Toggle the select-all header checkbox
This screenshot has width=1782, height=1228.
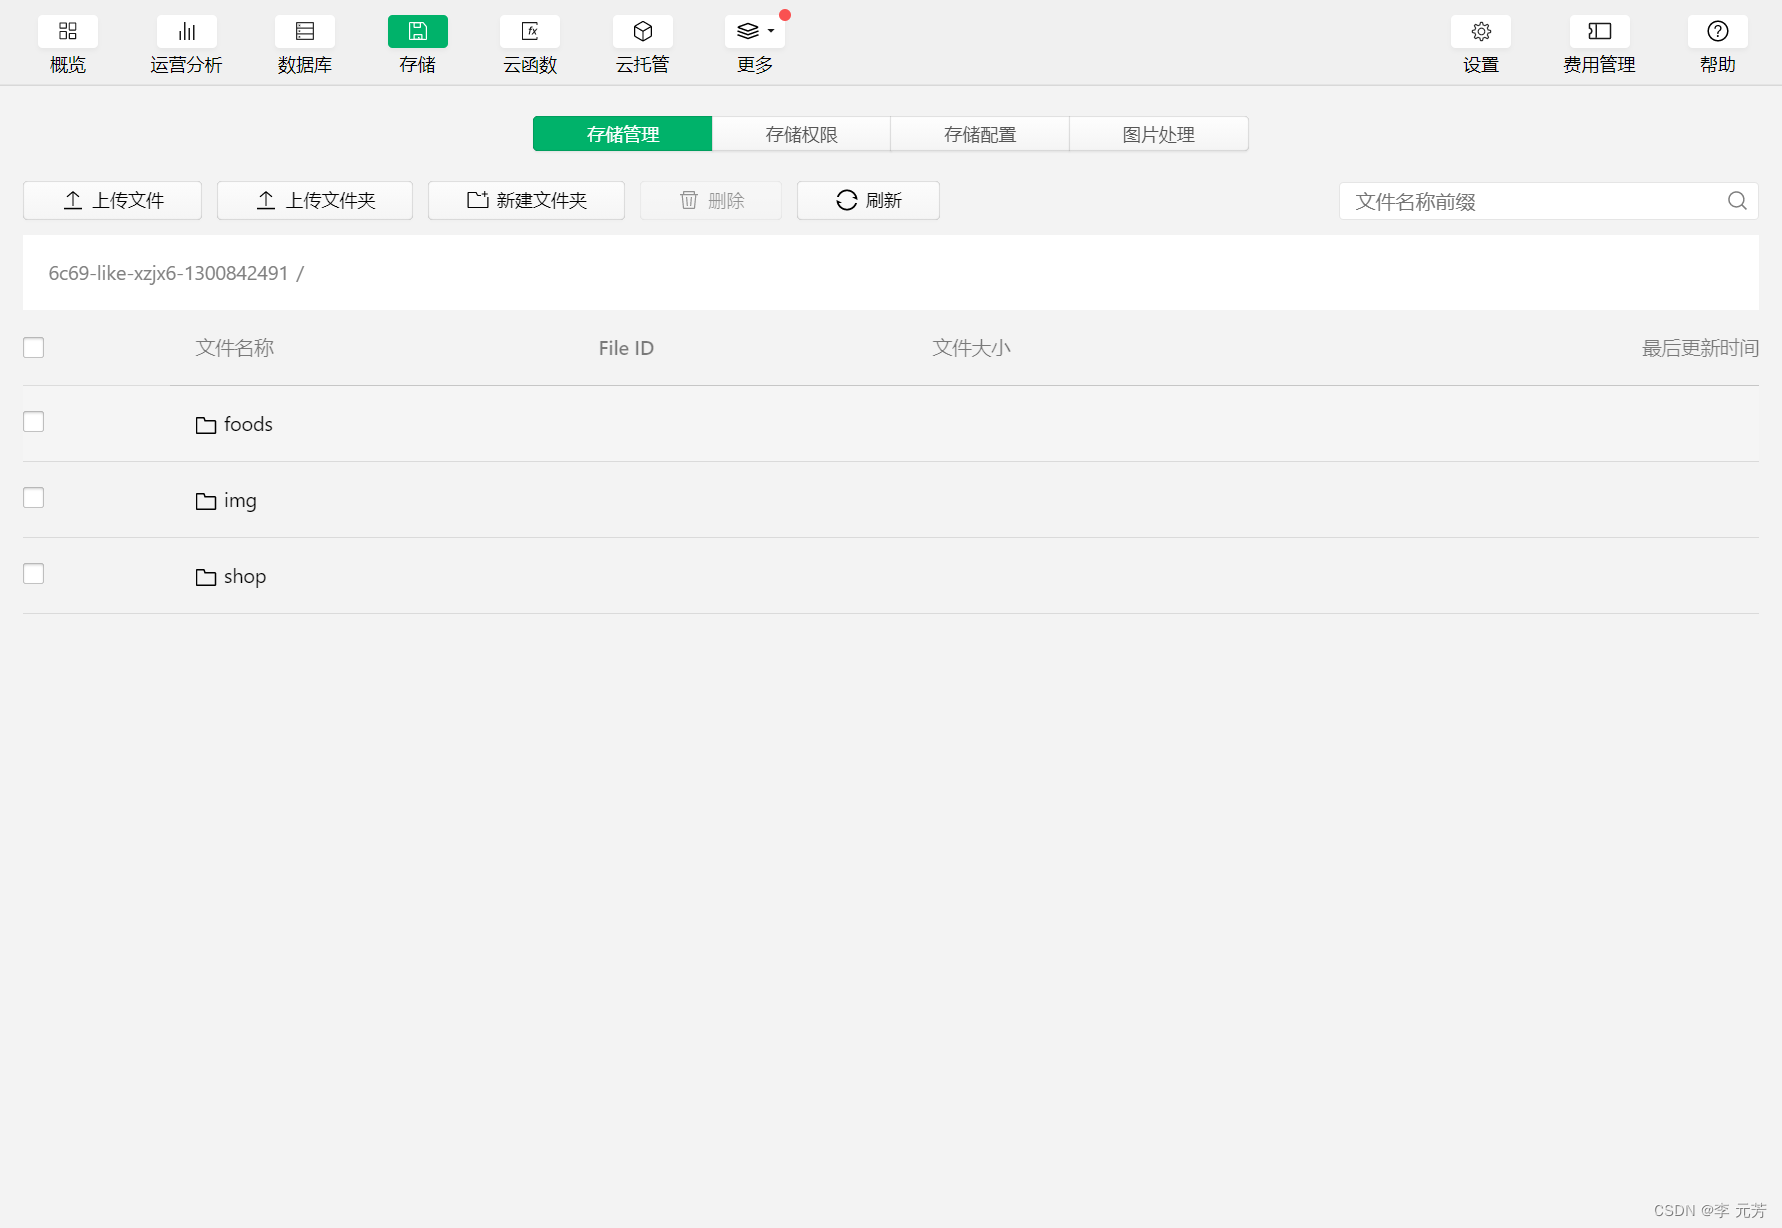pos(34,347)
